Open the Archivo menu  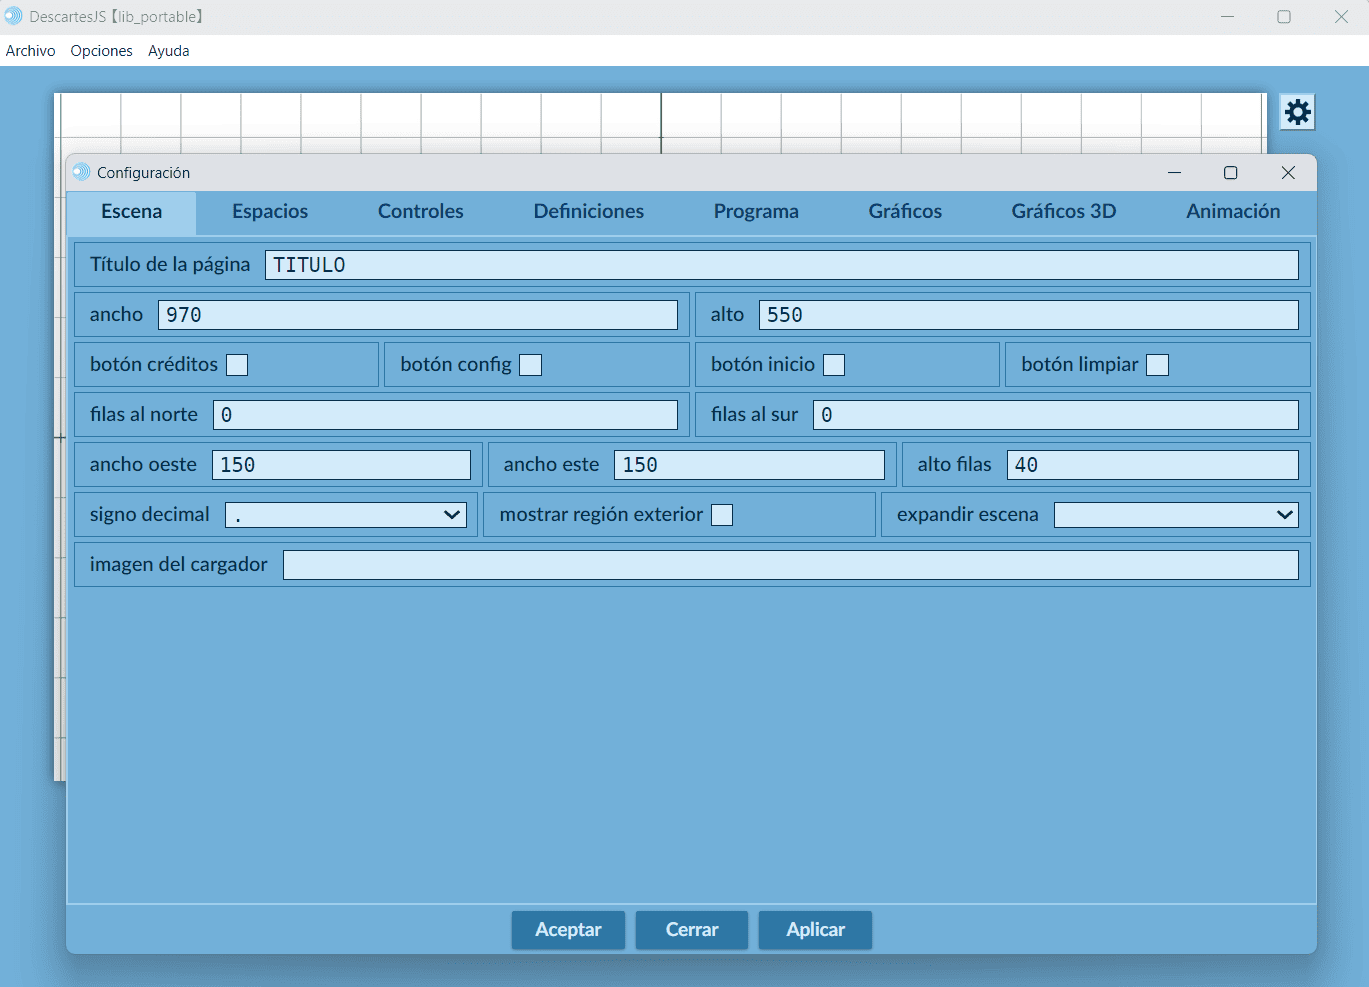31,51
